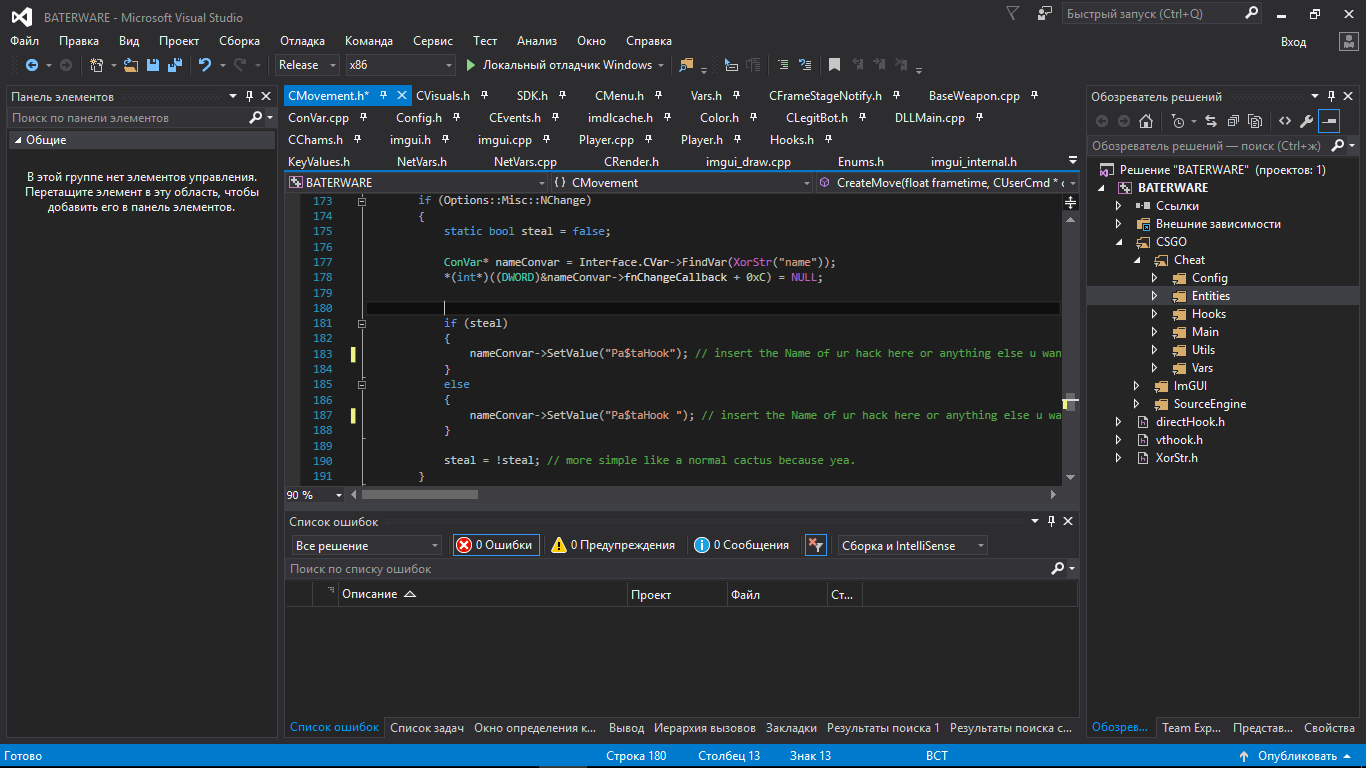Image resolution: width=1366 pixels, height=768 pixels.
Task: Switch to the Hooks.h tab
Action: pos(792,140)
